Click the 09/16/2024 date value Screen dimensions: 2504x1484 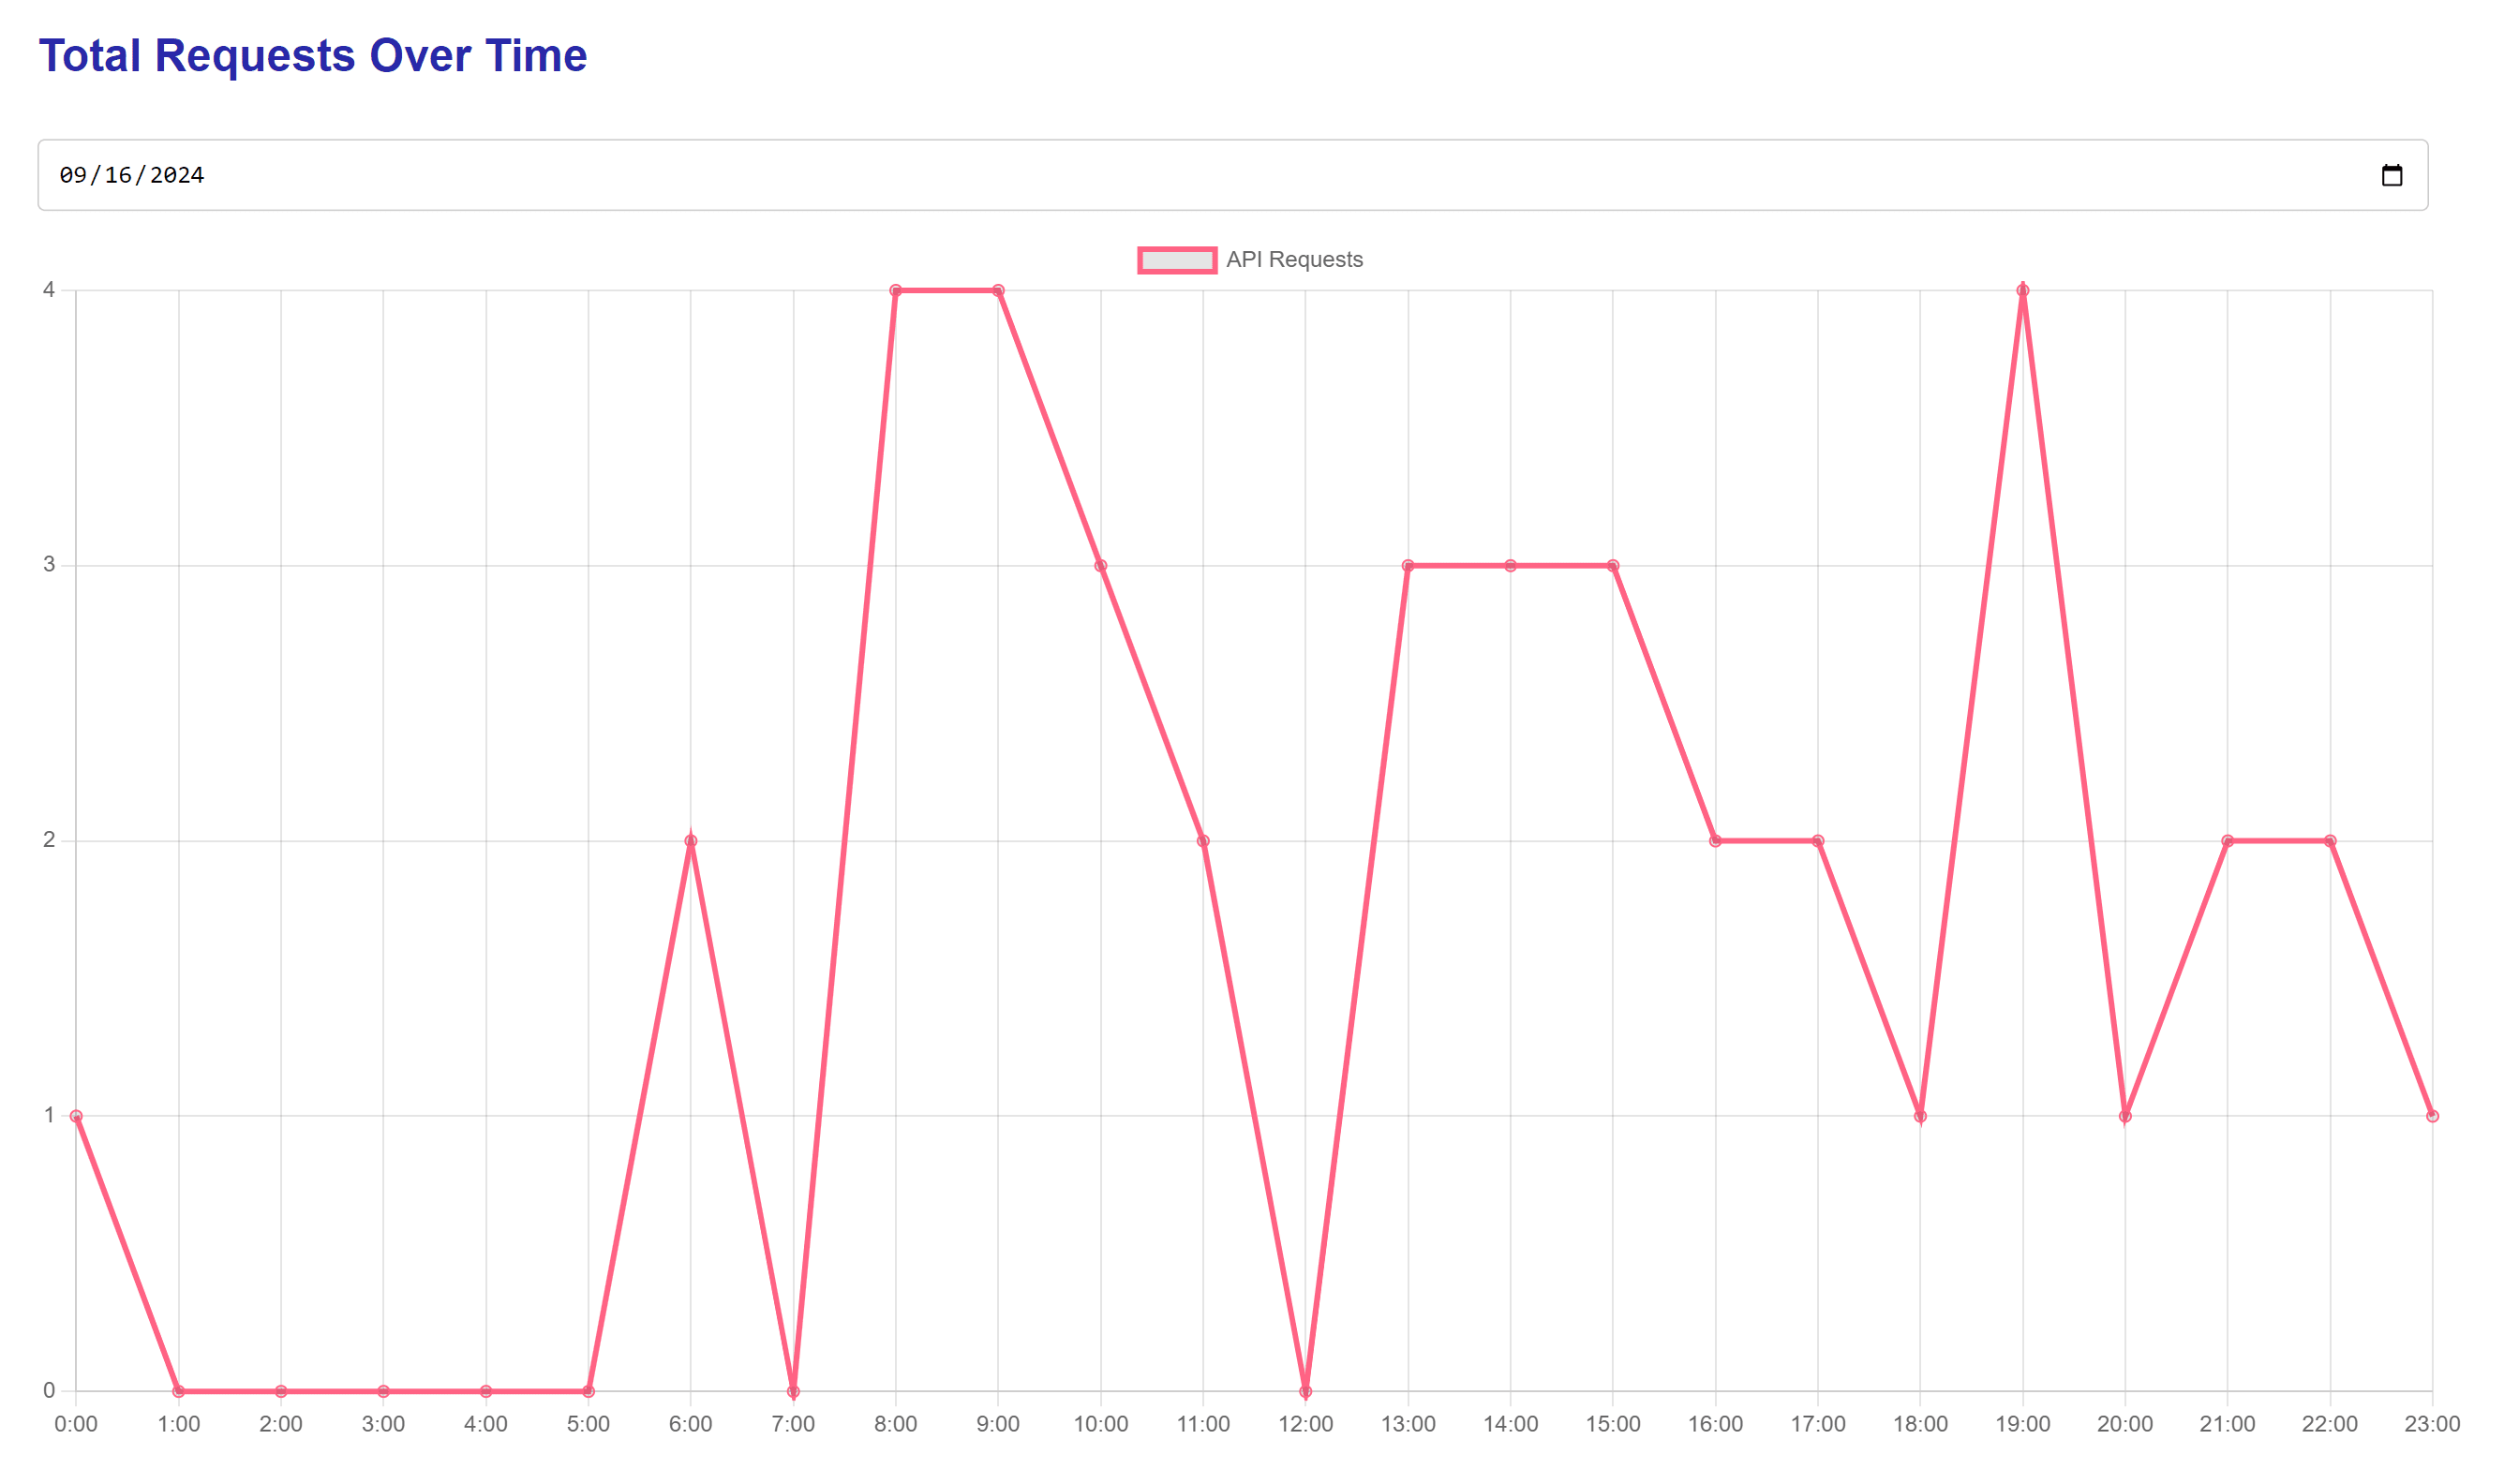pos(130,175)
